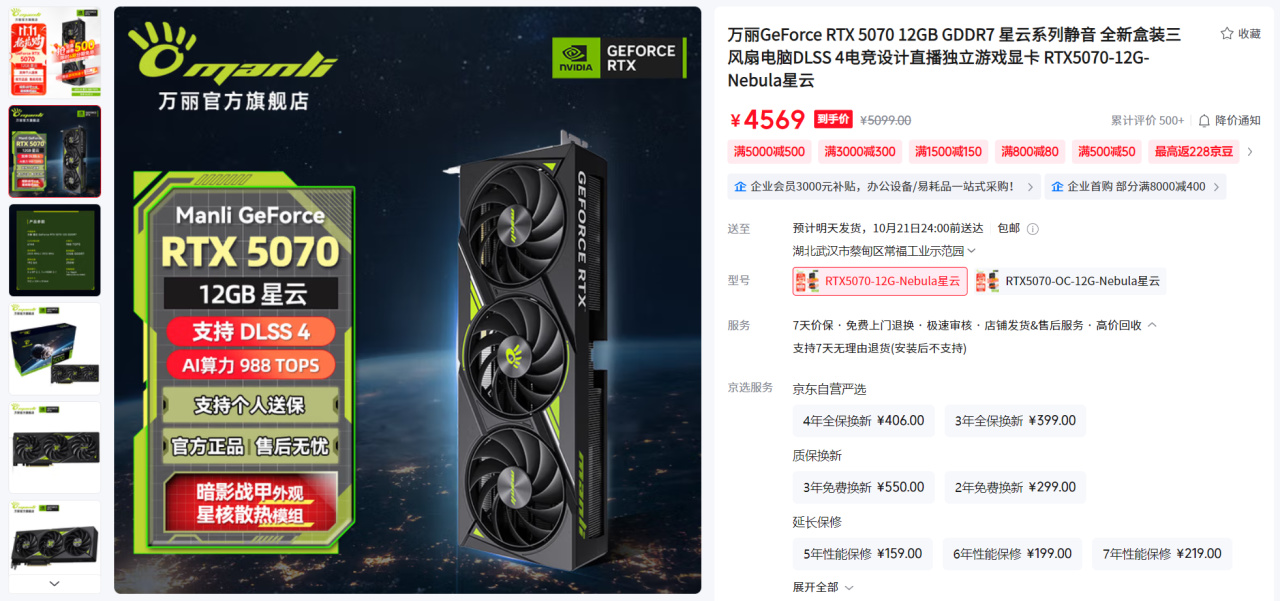Select RTX5070-OC-12G-Nebula星云 model option

pos(1070,281)
